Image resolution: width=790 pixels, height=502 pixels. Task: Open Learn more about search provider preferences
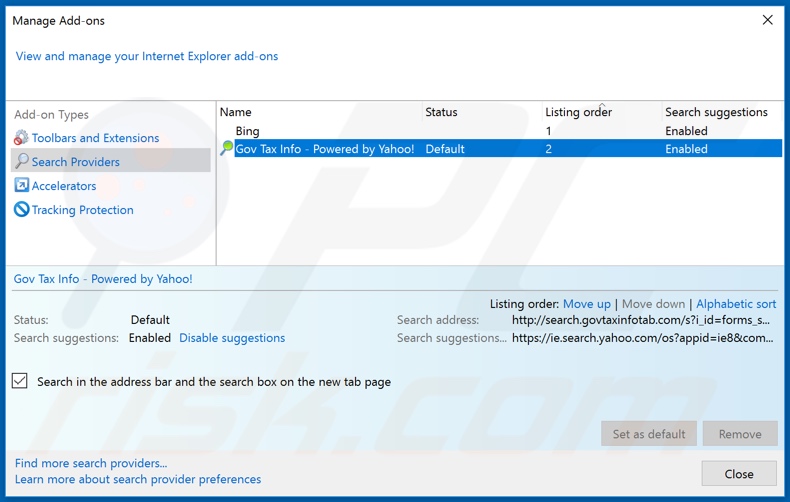pyautogui.click(x=138, y=479)
